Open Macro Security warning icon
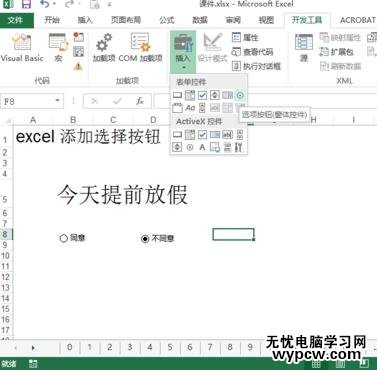 point(78,66)
